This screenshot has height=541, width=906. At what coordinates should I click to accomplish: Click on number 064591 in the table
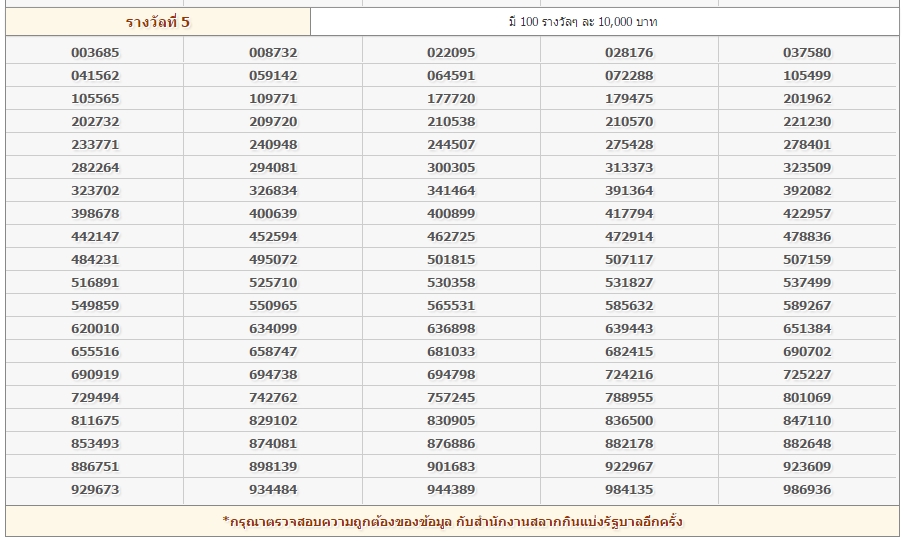click(451, 76)
